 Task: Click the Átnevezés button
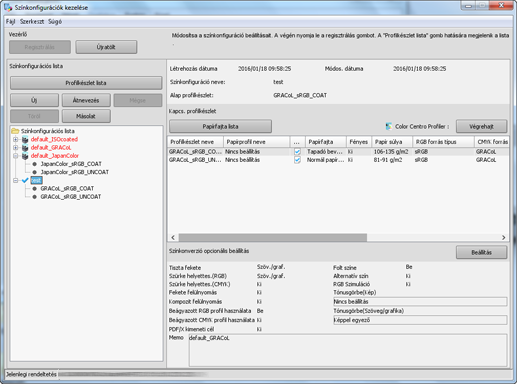[86, 100]
